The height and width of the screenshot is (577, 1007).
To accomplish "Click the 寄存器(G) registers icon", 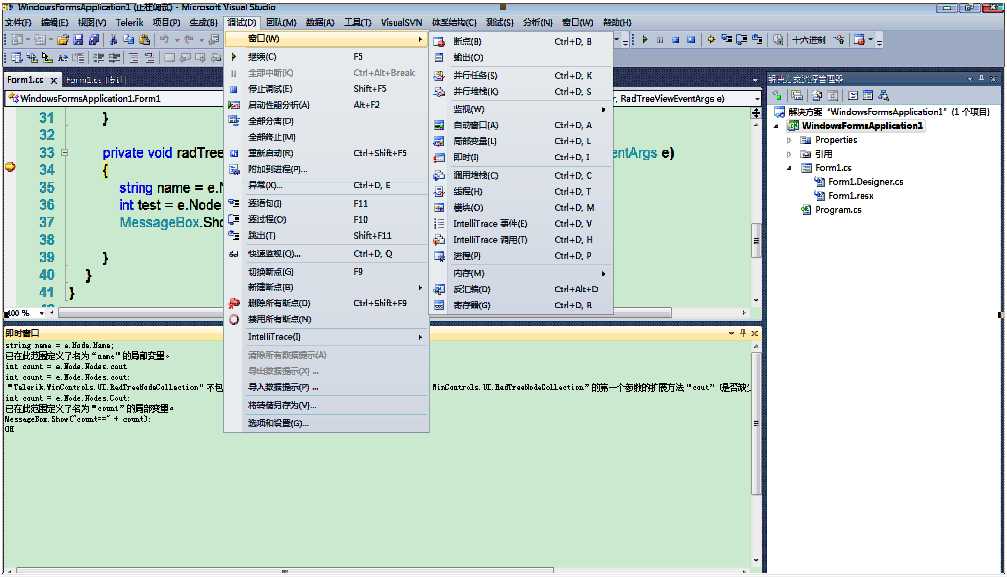I will tap(439, 305).
